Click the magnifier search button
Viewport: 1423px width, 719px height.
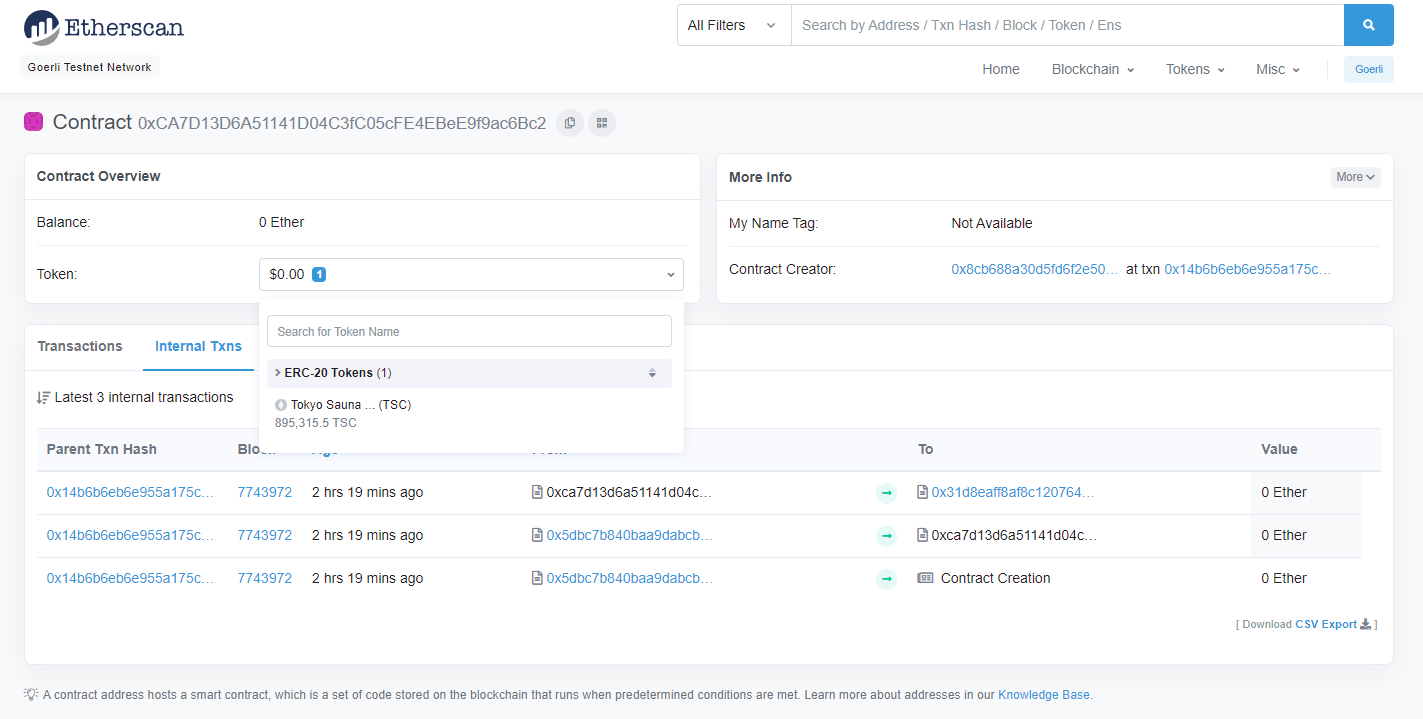pos(1368,25)
